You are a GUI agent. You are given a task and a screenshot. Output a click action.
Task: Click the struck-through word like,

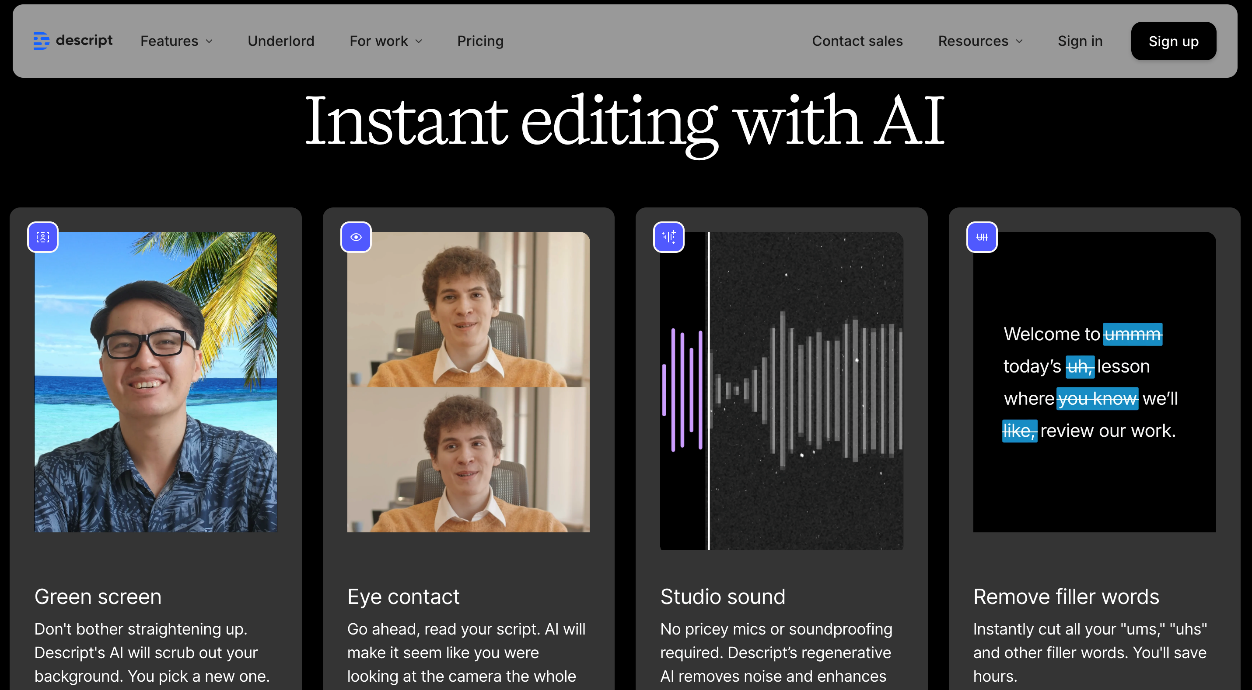point(1020,431)
